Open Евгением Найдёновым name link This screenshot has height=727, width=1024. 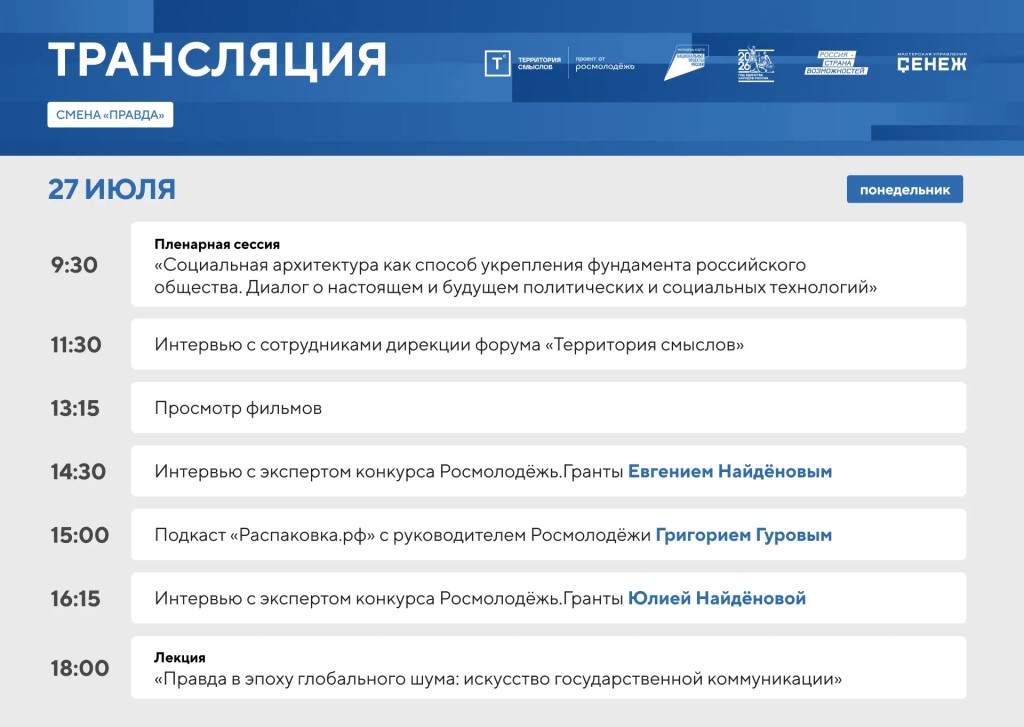[x=730, y=472]
